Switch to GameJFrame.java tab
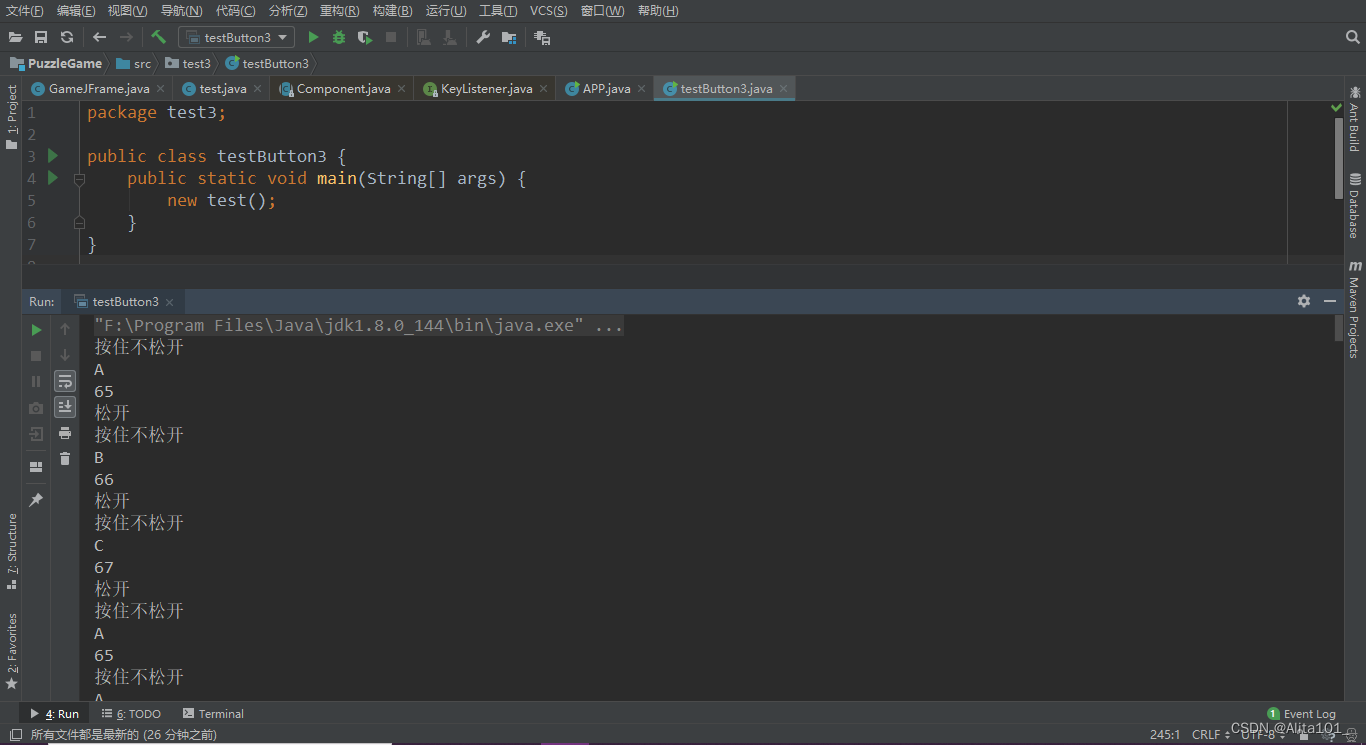 99,89
